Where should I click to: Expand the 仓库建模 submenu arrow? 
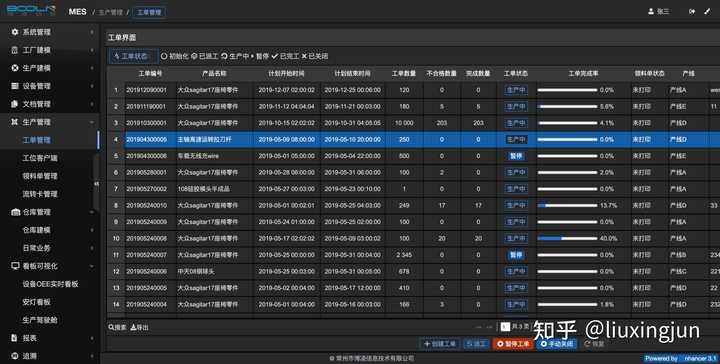pyautogui.click(x=92, y=230)
